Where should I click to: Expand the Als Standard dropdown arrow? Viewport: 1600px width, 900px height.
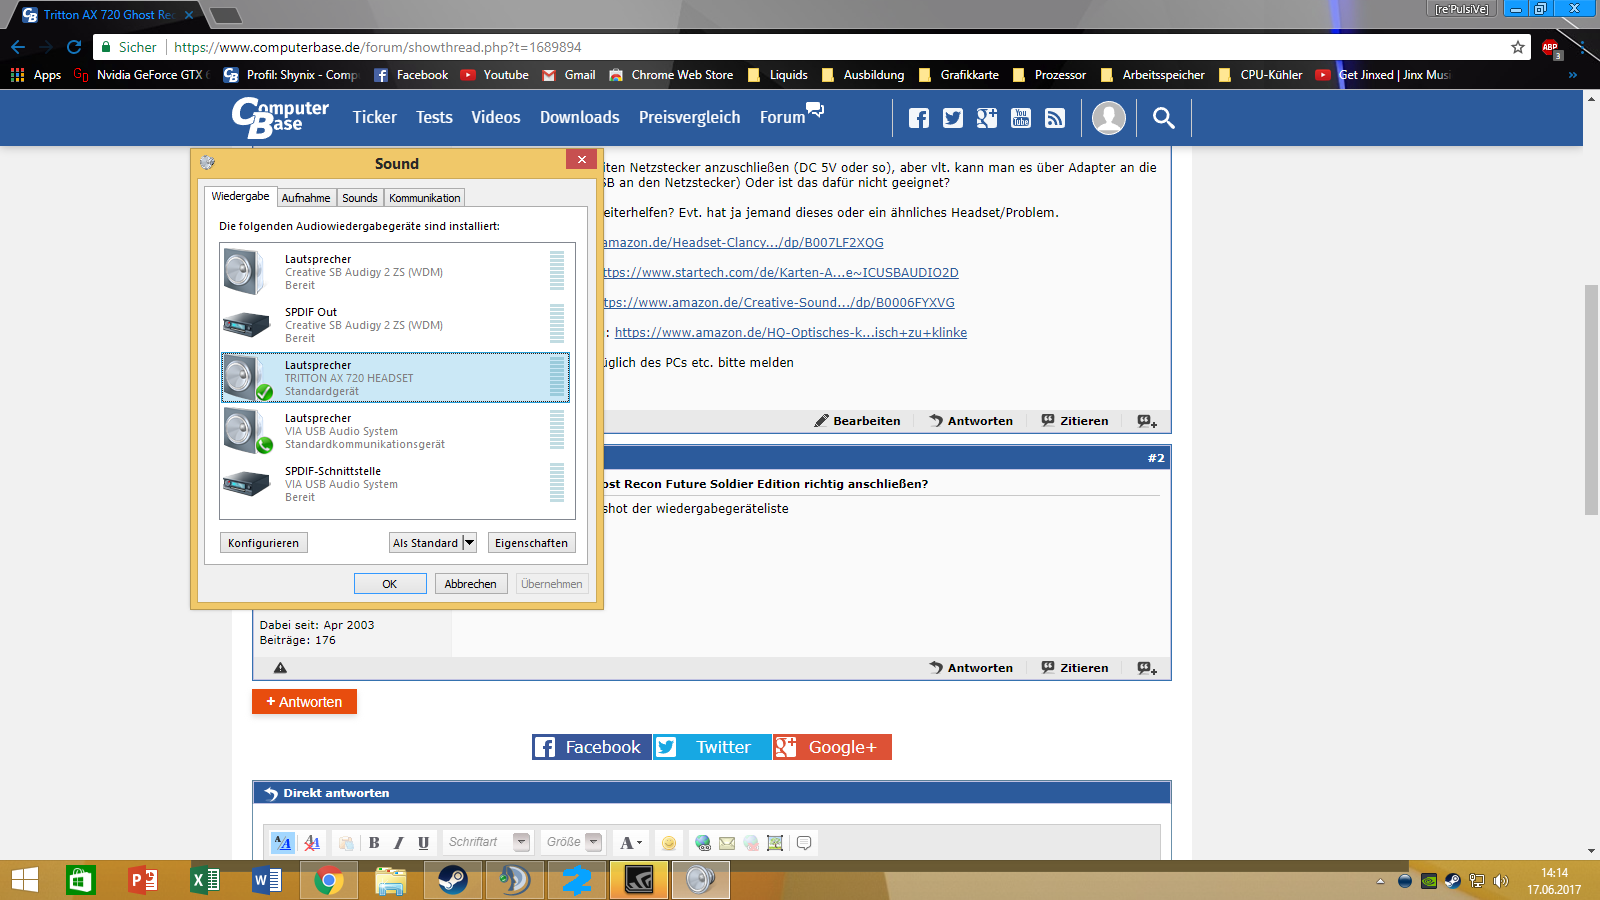pyautogui.click(x=469, y=543)
